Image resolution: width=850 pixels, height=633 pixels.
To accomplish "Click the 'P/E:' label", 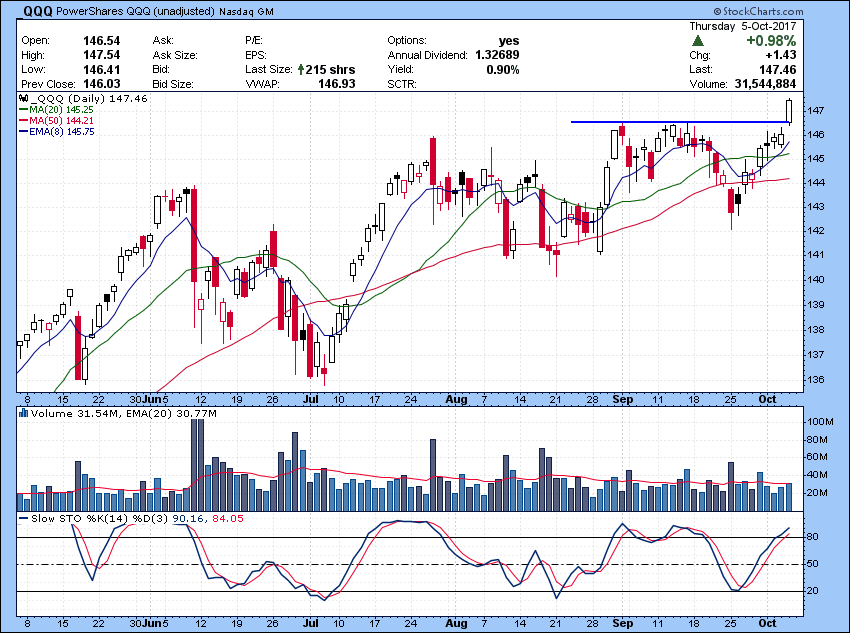I will [x=254, y=41].
